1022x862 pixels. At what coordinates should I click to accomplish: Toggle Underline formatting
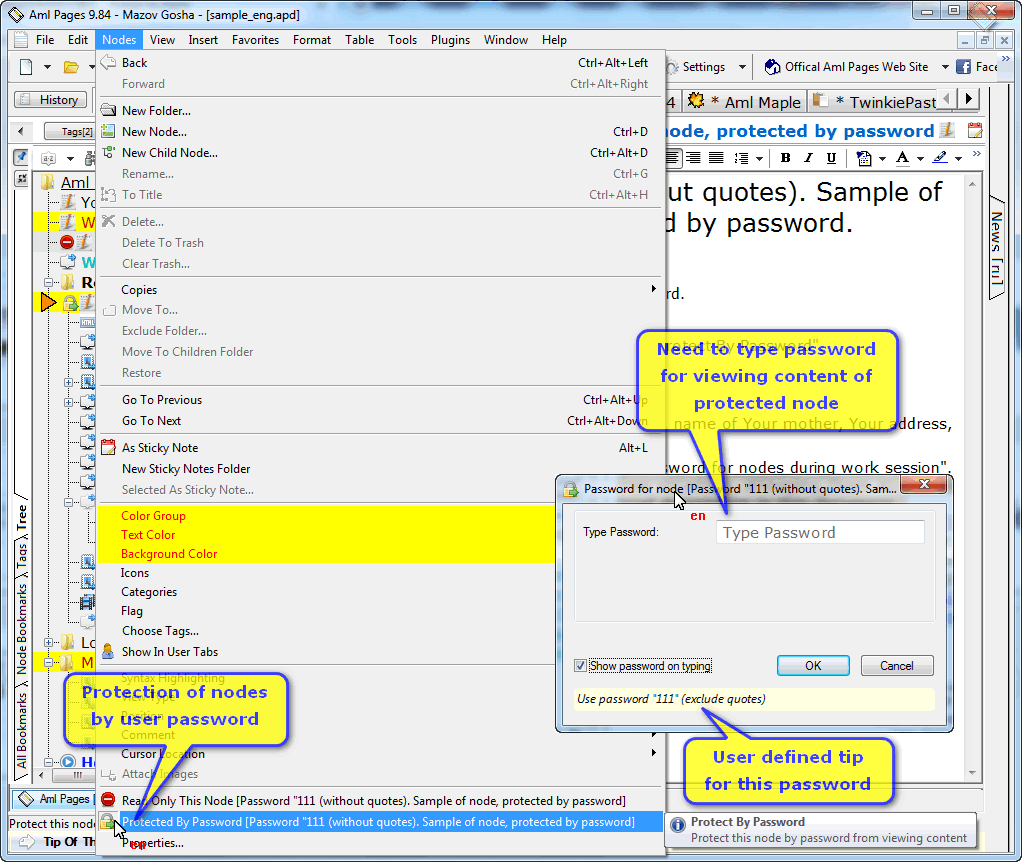[x=831, y=158]
